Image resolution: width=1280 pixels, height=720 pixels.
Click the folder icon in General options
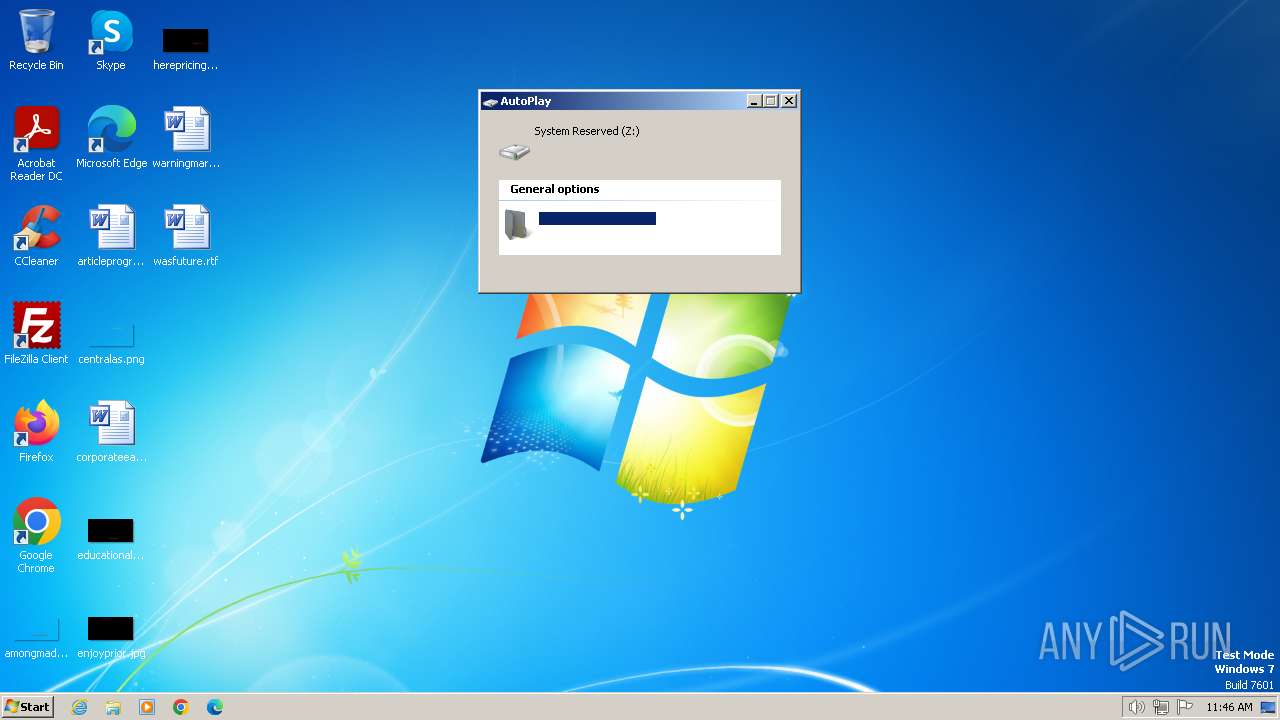click(517, 224)
